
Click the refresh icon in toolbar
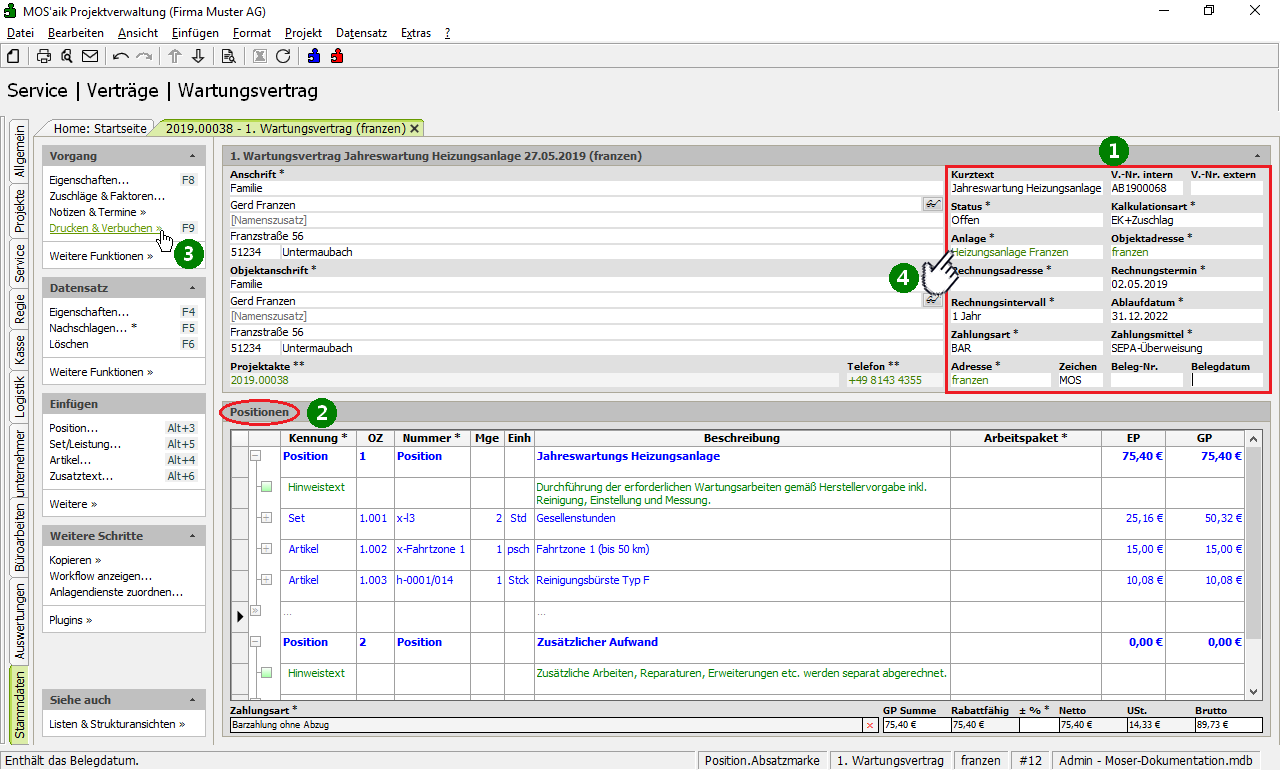tap(283, 56)
